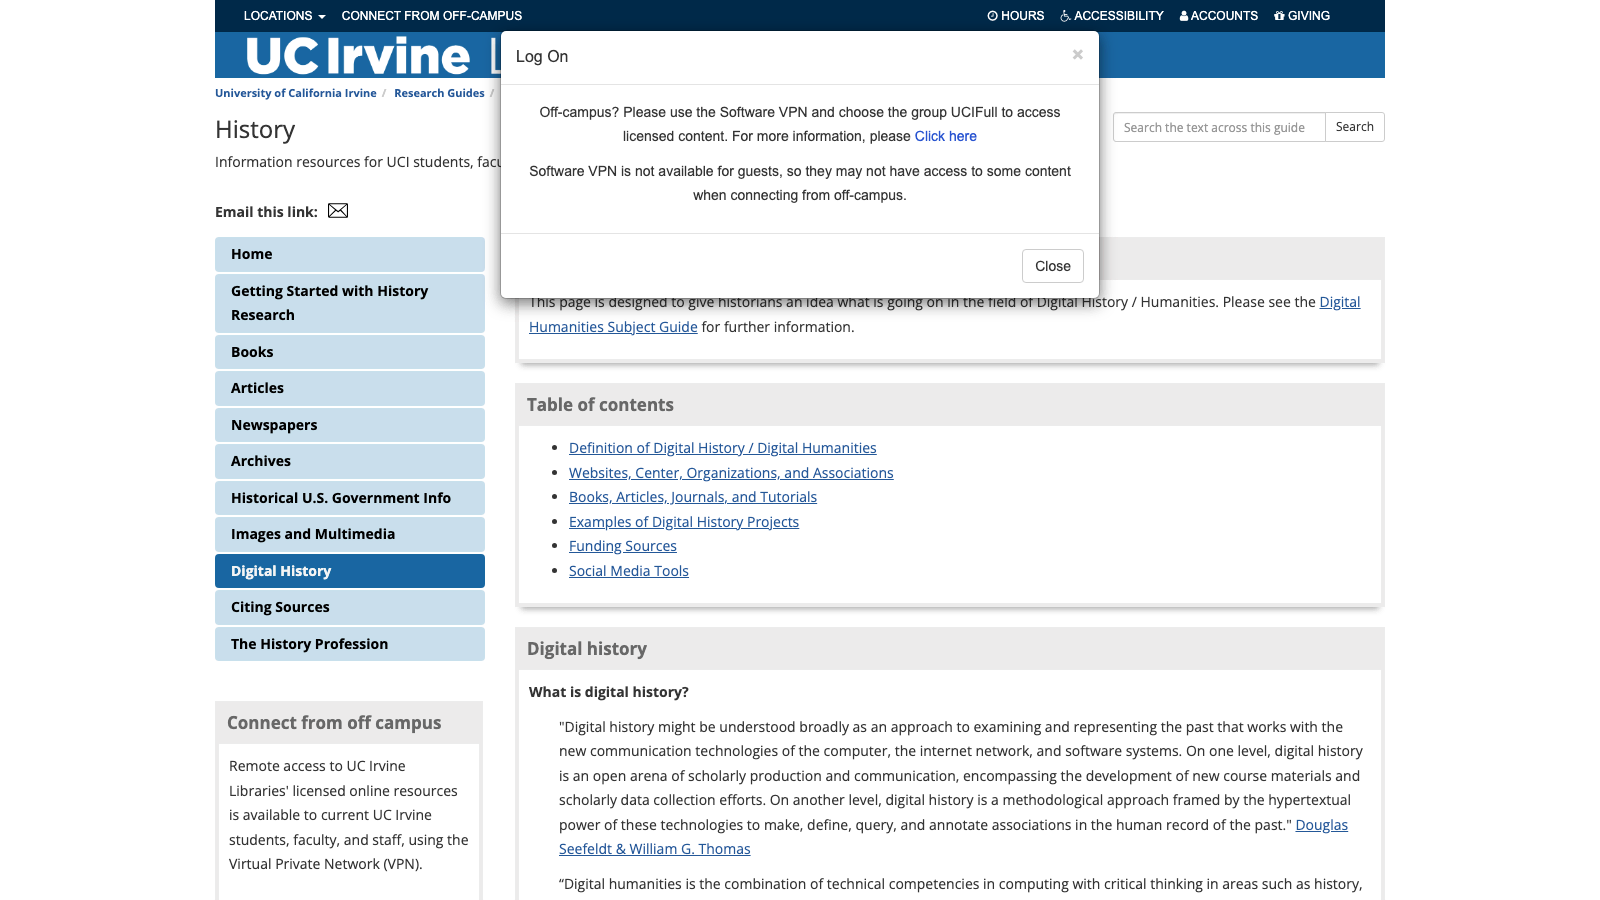Screen dimensions: 1600x900
Task: Click inside the guide search text field
Action: pos(1218,127)
